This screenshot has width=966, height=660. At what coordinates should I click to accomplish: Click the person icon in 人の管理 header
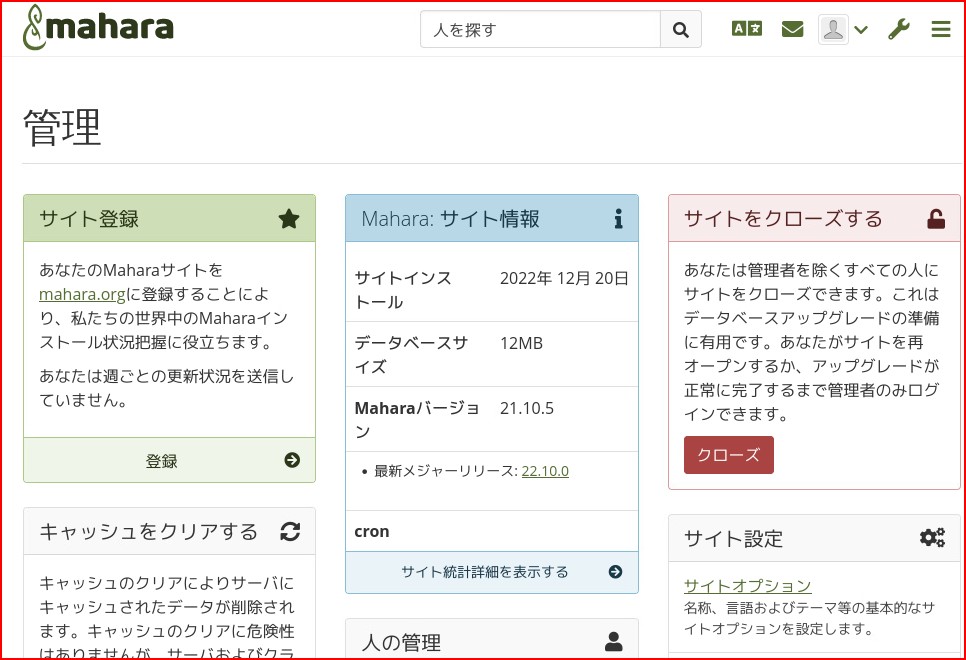(x=614, y=642)
